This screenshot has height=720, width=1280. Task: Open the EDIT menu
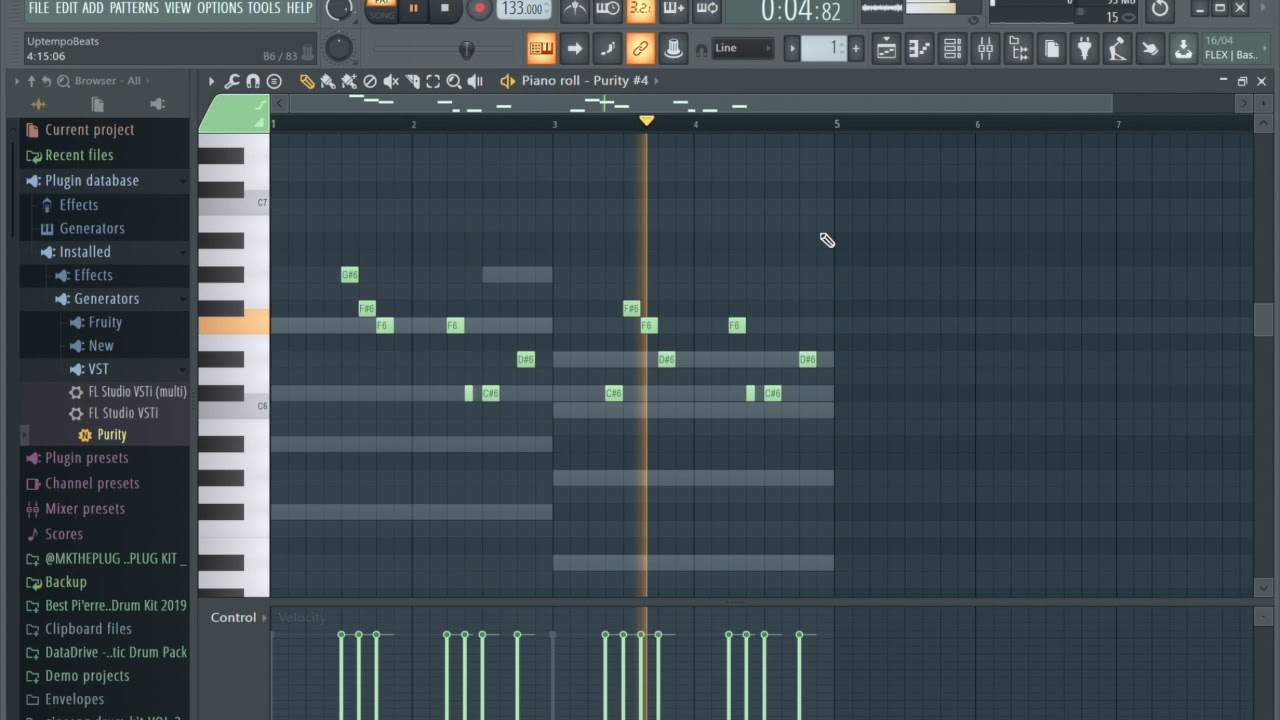66,8
